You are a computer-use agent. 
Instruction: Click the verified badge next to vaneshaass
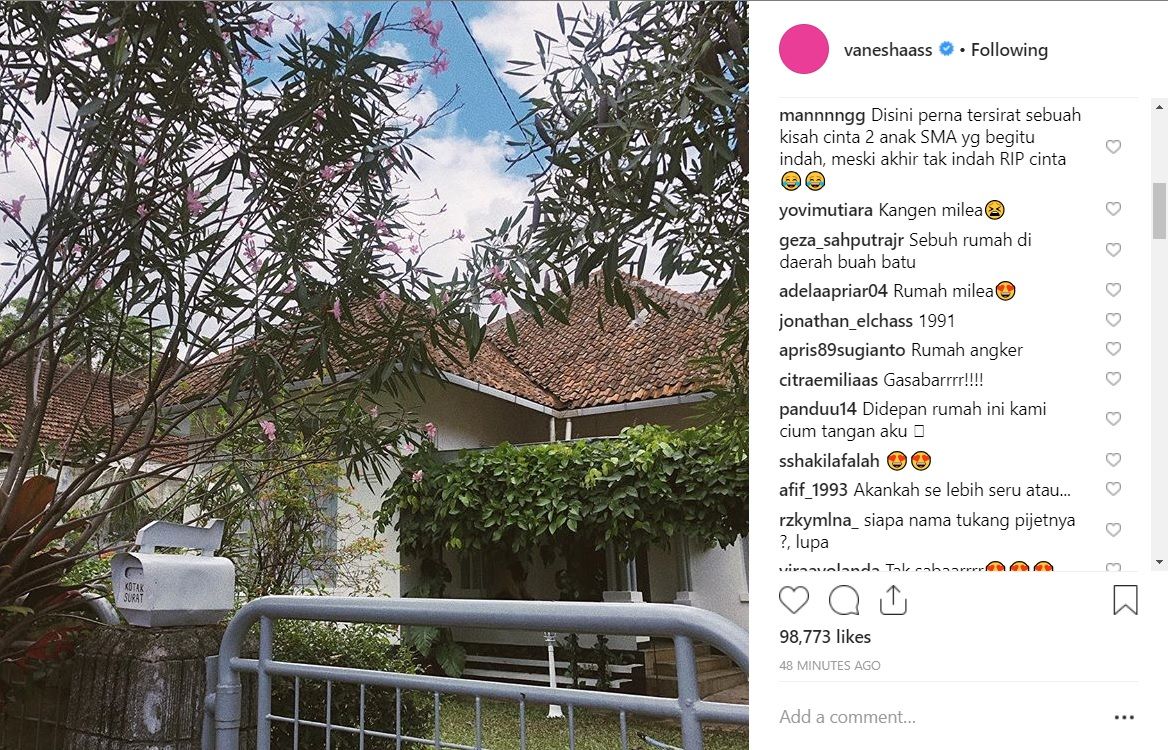946,49
